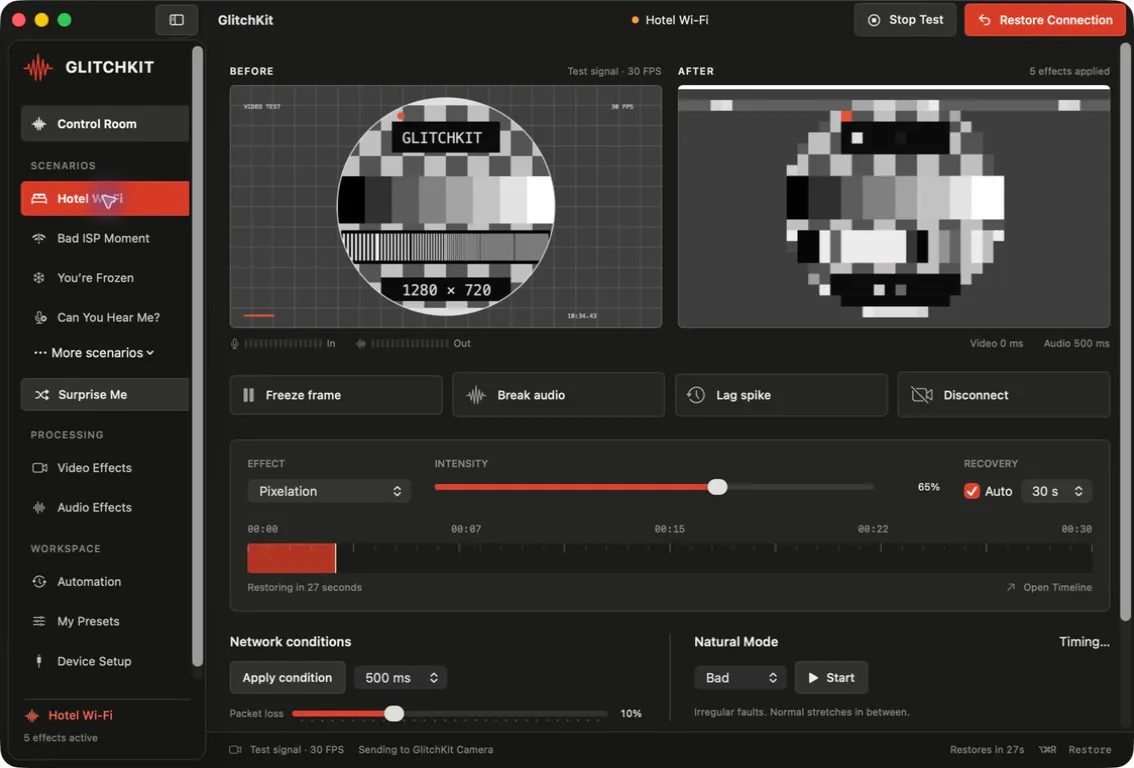The image size is (1134, 768).
Task: Click the Disconnect button
Action: tap(1004, 395)
